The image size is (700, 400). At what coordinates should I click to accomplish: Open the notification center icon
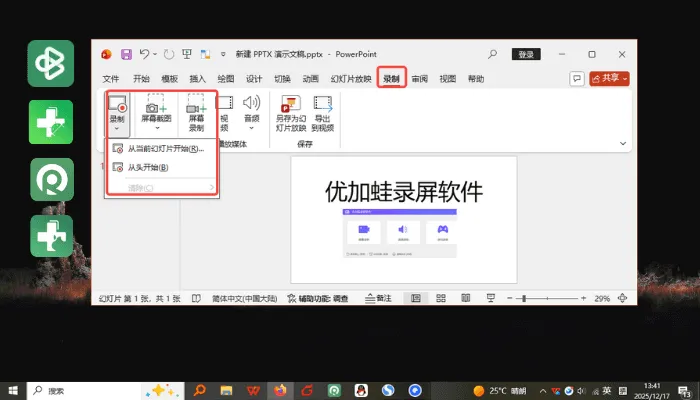pos(685,391)
